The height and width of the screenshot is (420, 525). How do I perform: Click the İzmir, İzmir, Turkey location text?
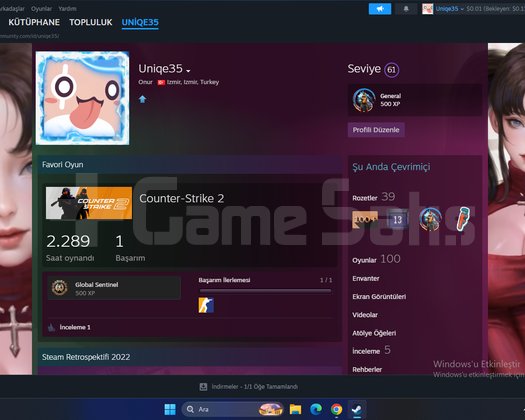point(193,82)
